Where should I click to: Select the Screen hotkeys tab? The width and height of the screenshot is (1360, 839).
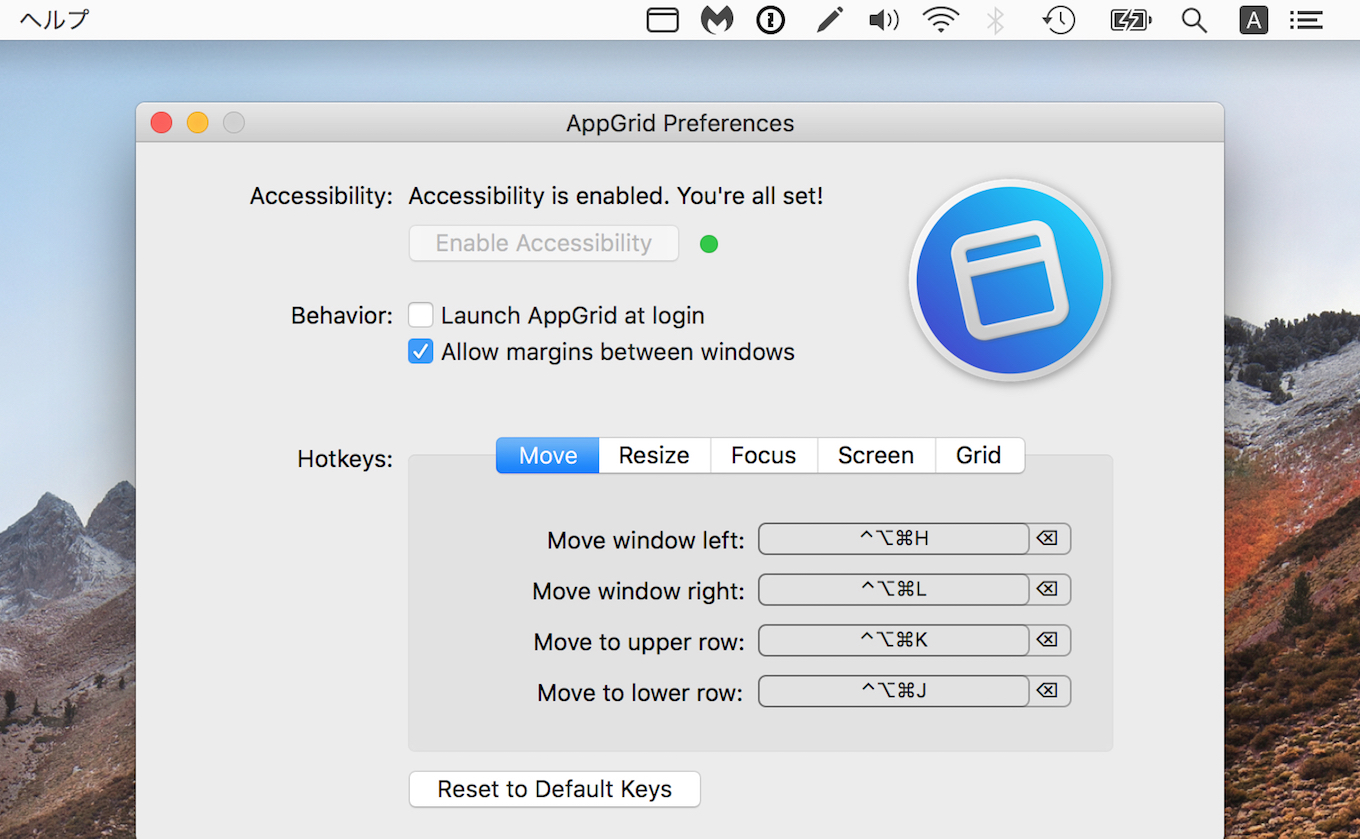[x=876, y=455]
